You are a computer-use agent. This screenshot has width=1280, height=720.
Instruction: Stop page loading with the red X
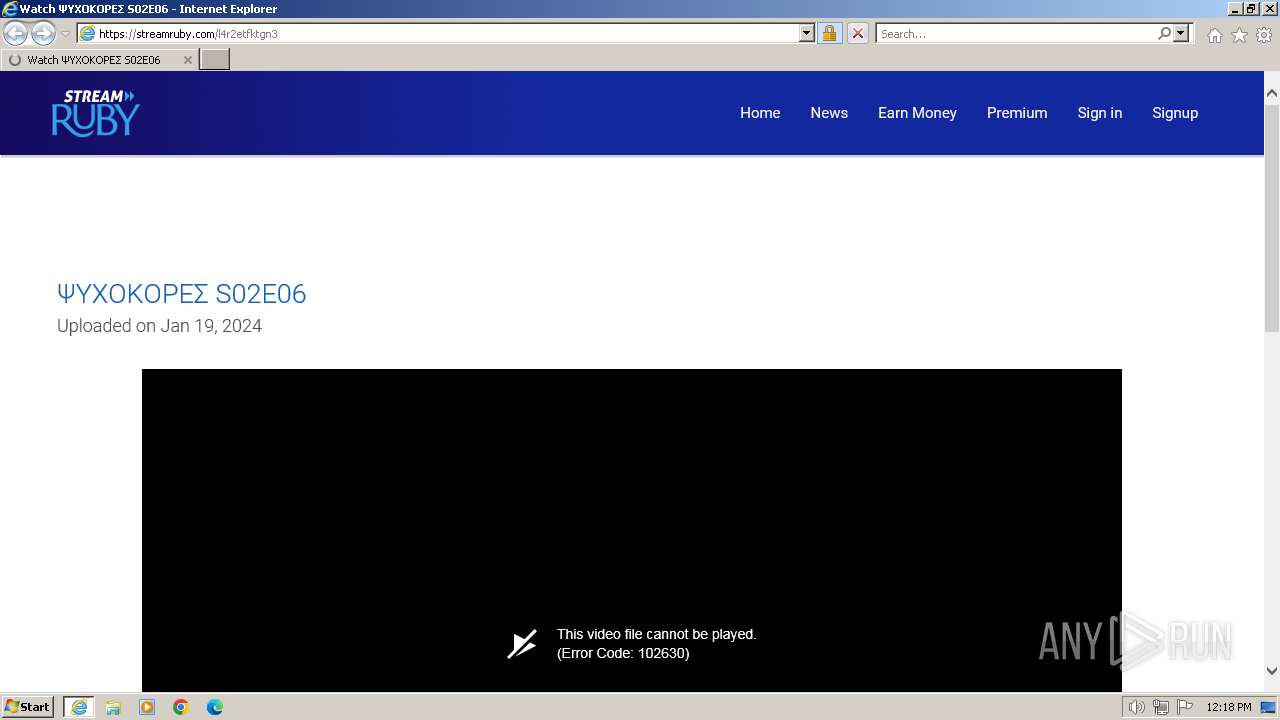[x=857, y=33]
